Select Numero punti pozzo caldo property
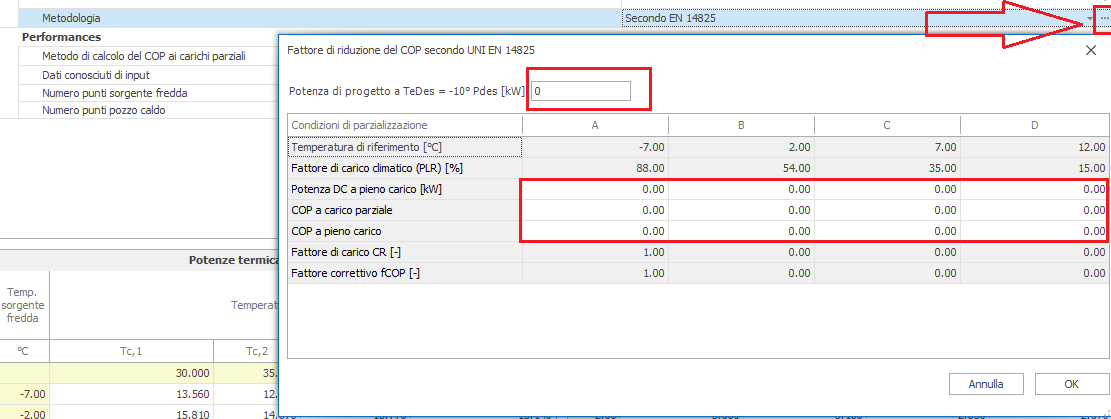The image size is (1111, 419). [x=103, y=110]
